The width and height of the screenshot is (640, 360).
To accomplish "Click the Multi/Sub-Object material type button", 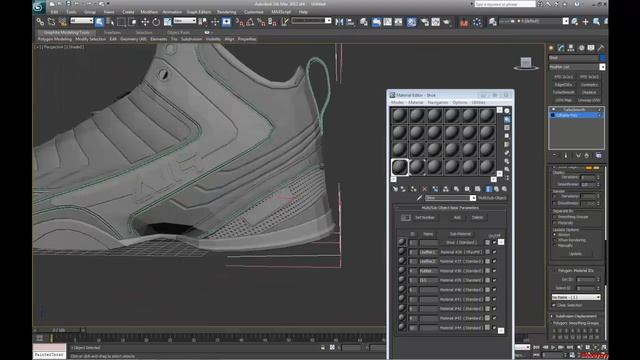I will (492, 198).
